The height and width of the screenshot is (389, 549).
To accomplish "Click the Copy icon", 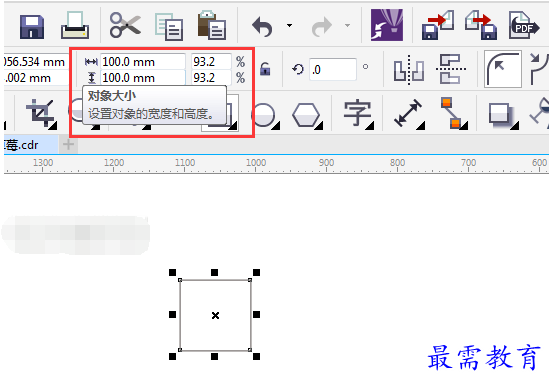I will [x=169, y=27].
